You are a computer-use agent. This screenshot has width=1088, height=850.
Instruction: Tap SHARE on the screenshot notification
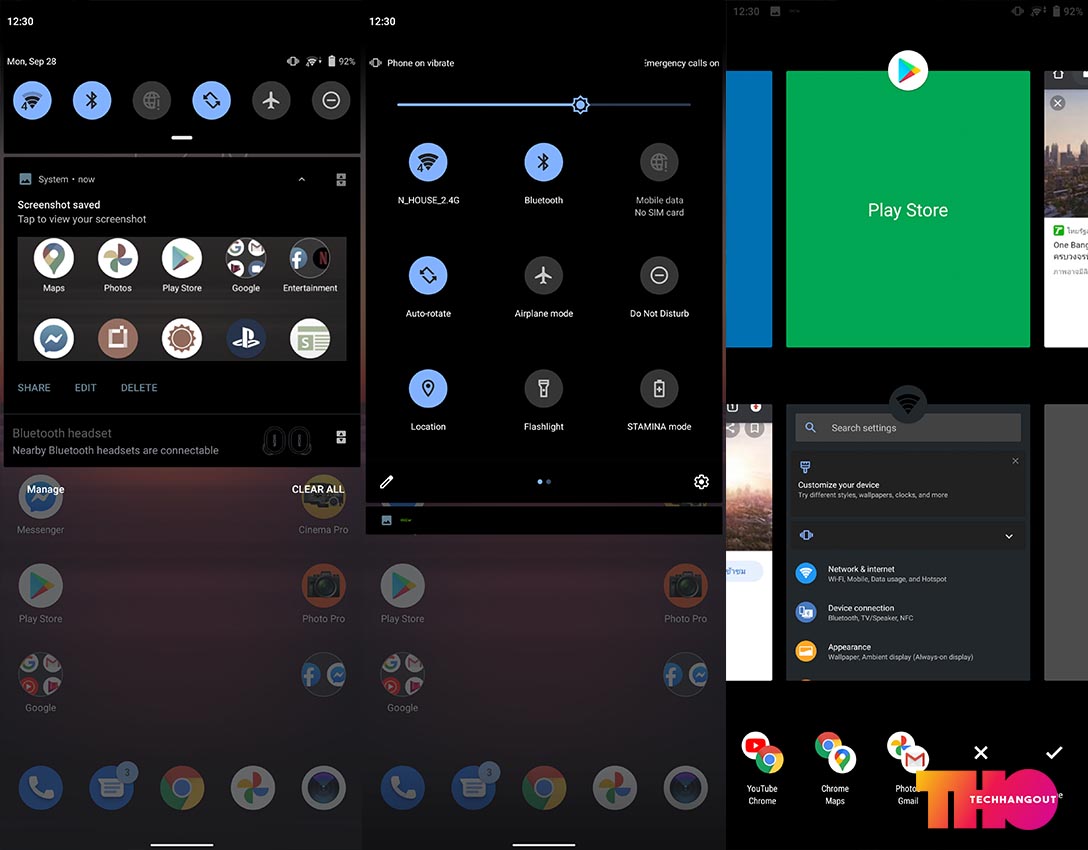pyautogui.click(x=34, y=388)
